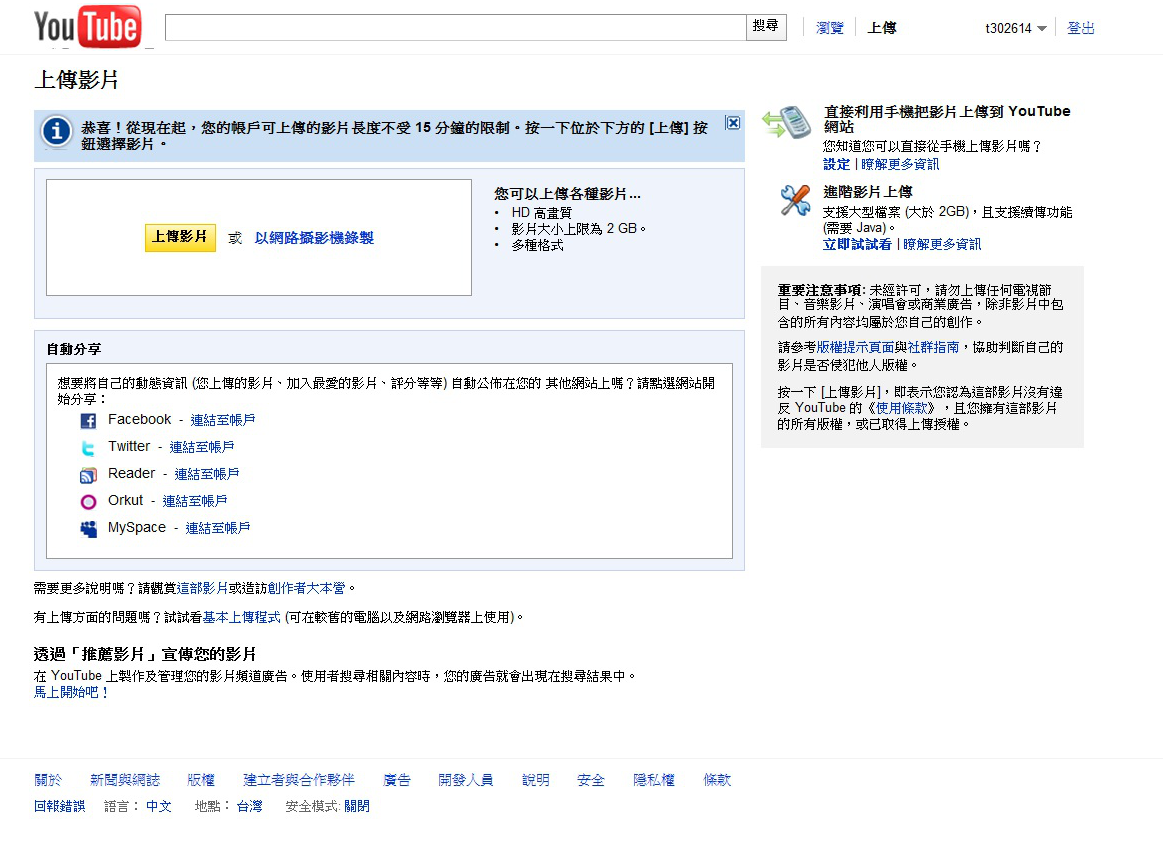The image size is (1163, 843).
Task: Change location via the 台灣 link
Action: (249, 807)
